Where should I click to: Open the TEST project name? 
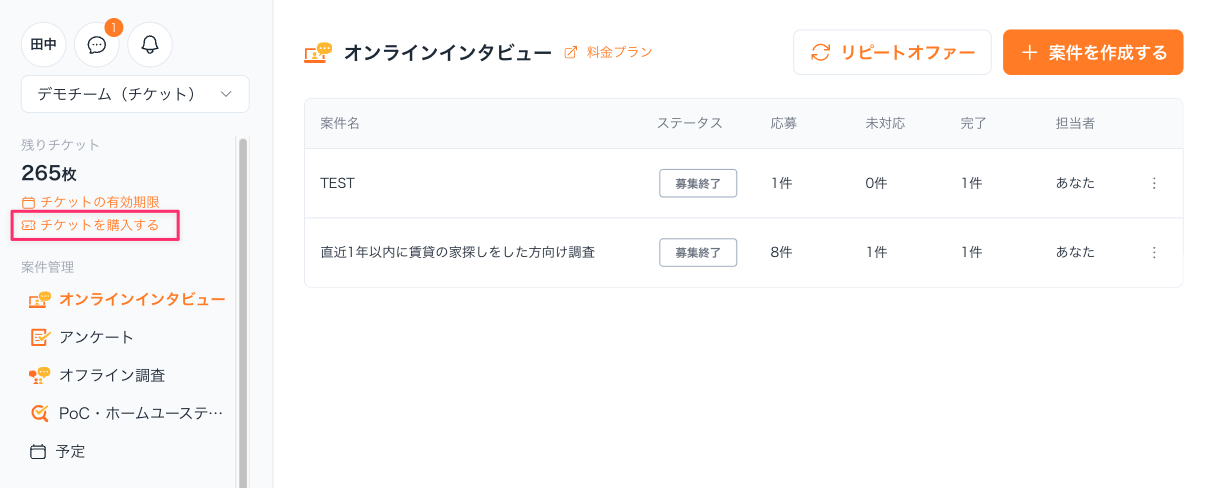[x=337, y=183]
